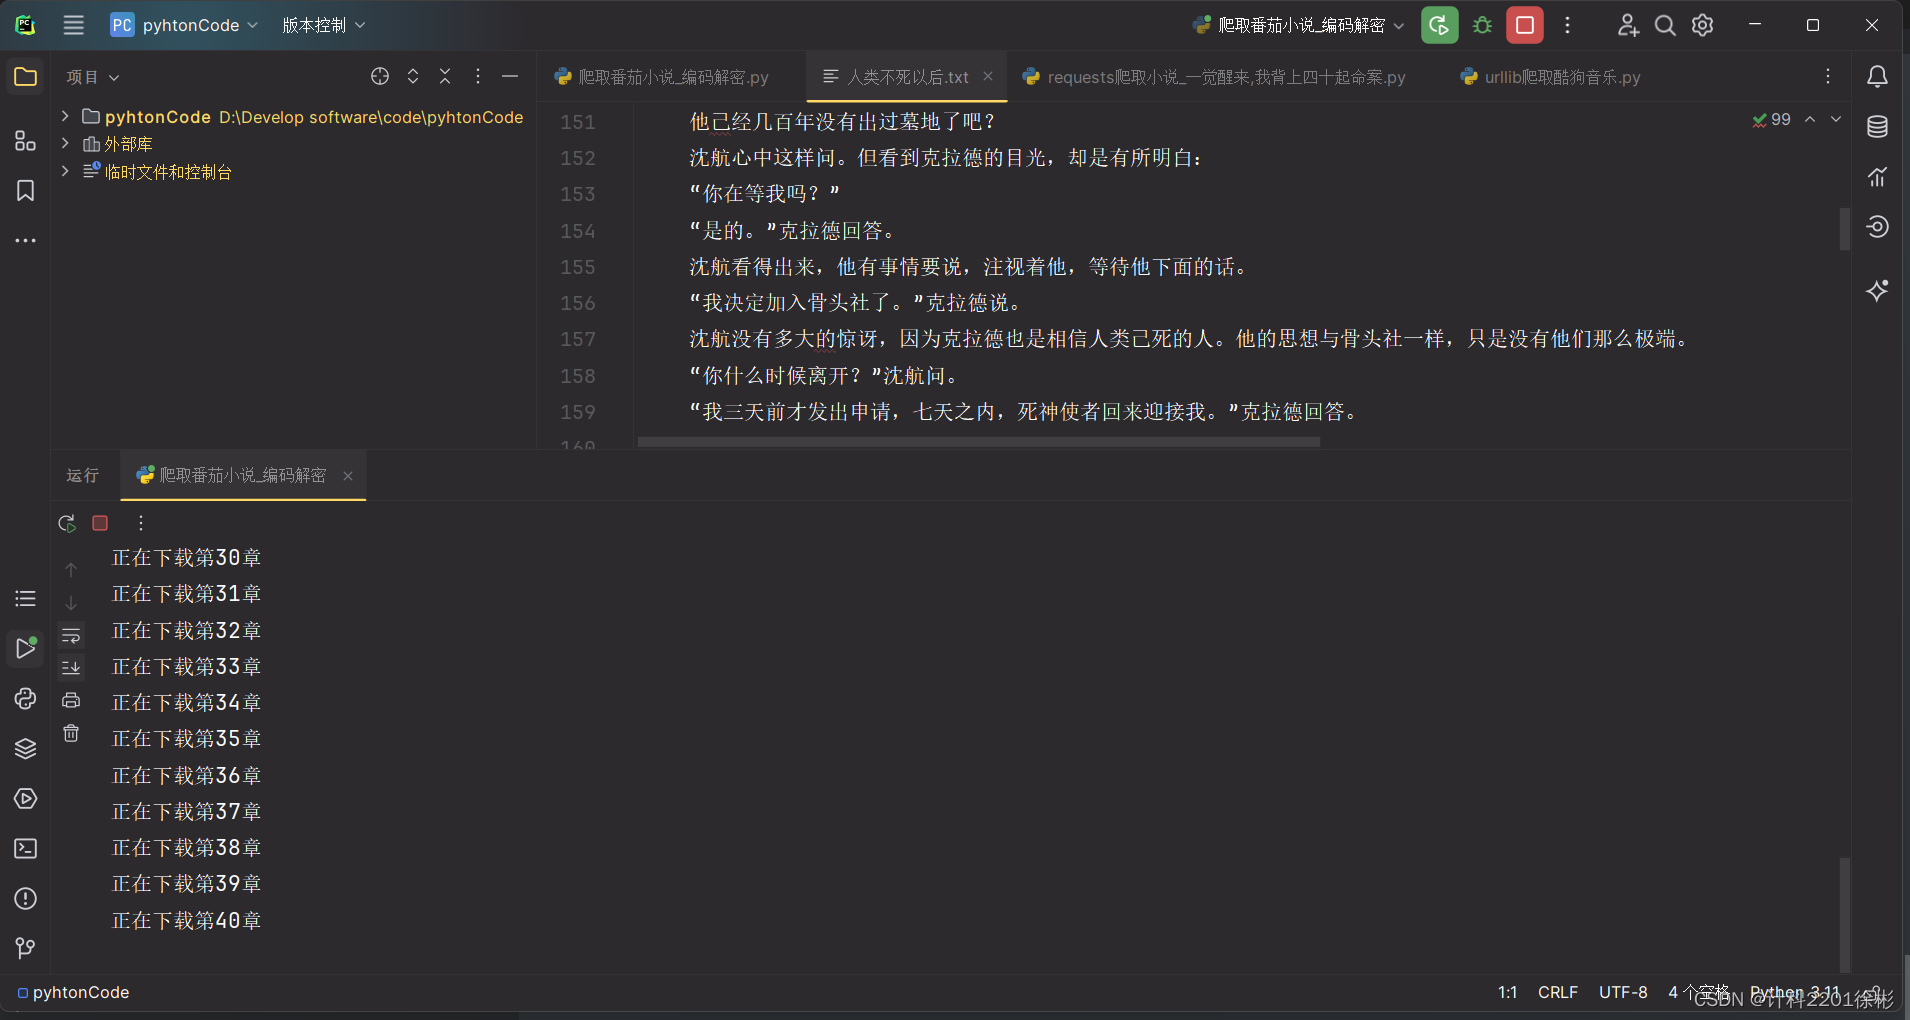Open Problems tool window icon
Screen dimensions: 1910x1020
[26, 899]
